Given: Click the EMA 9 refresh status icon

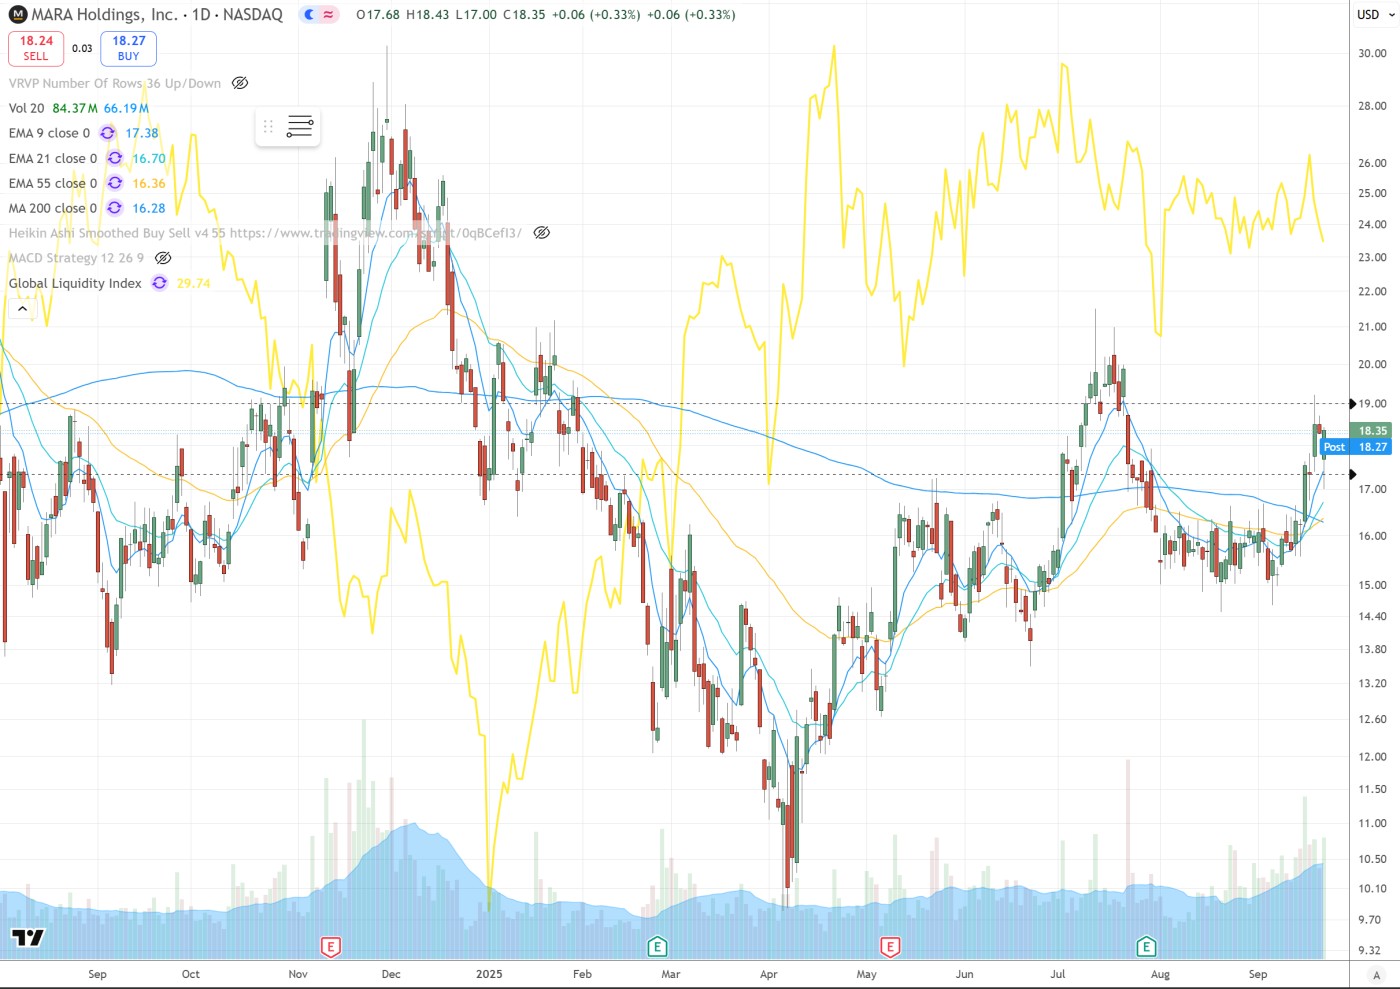Looking at the screenshot, I should pos(107,133).
